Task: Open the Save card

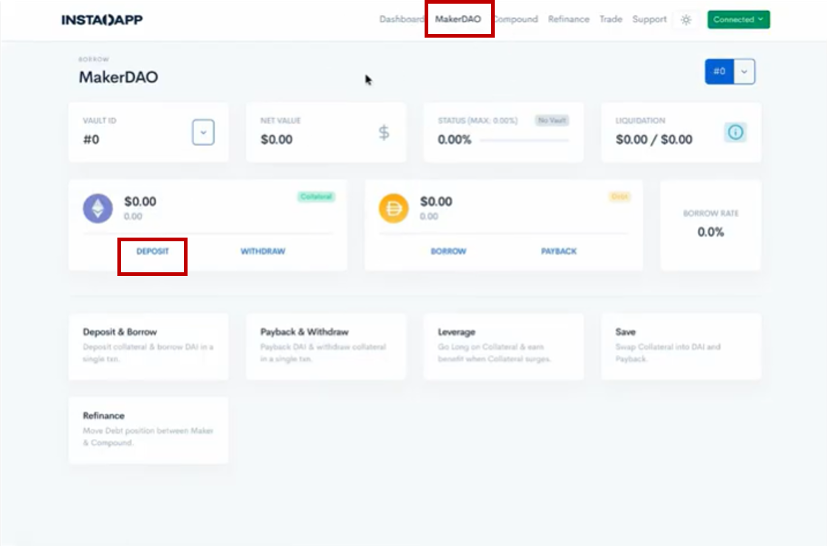Action: [x=681, y=347]
